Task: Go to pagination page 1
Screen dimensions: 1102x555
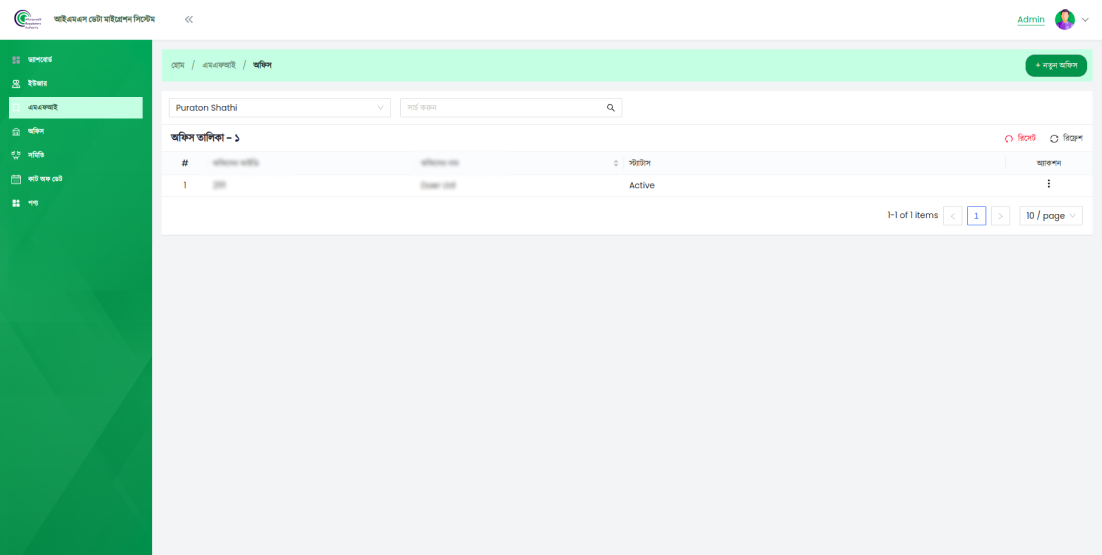Action: (976, 215)
